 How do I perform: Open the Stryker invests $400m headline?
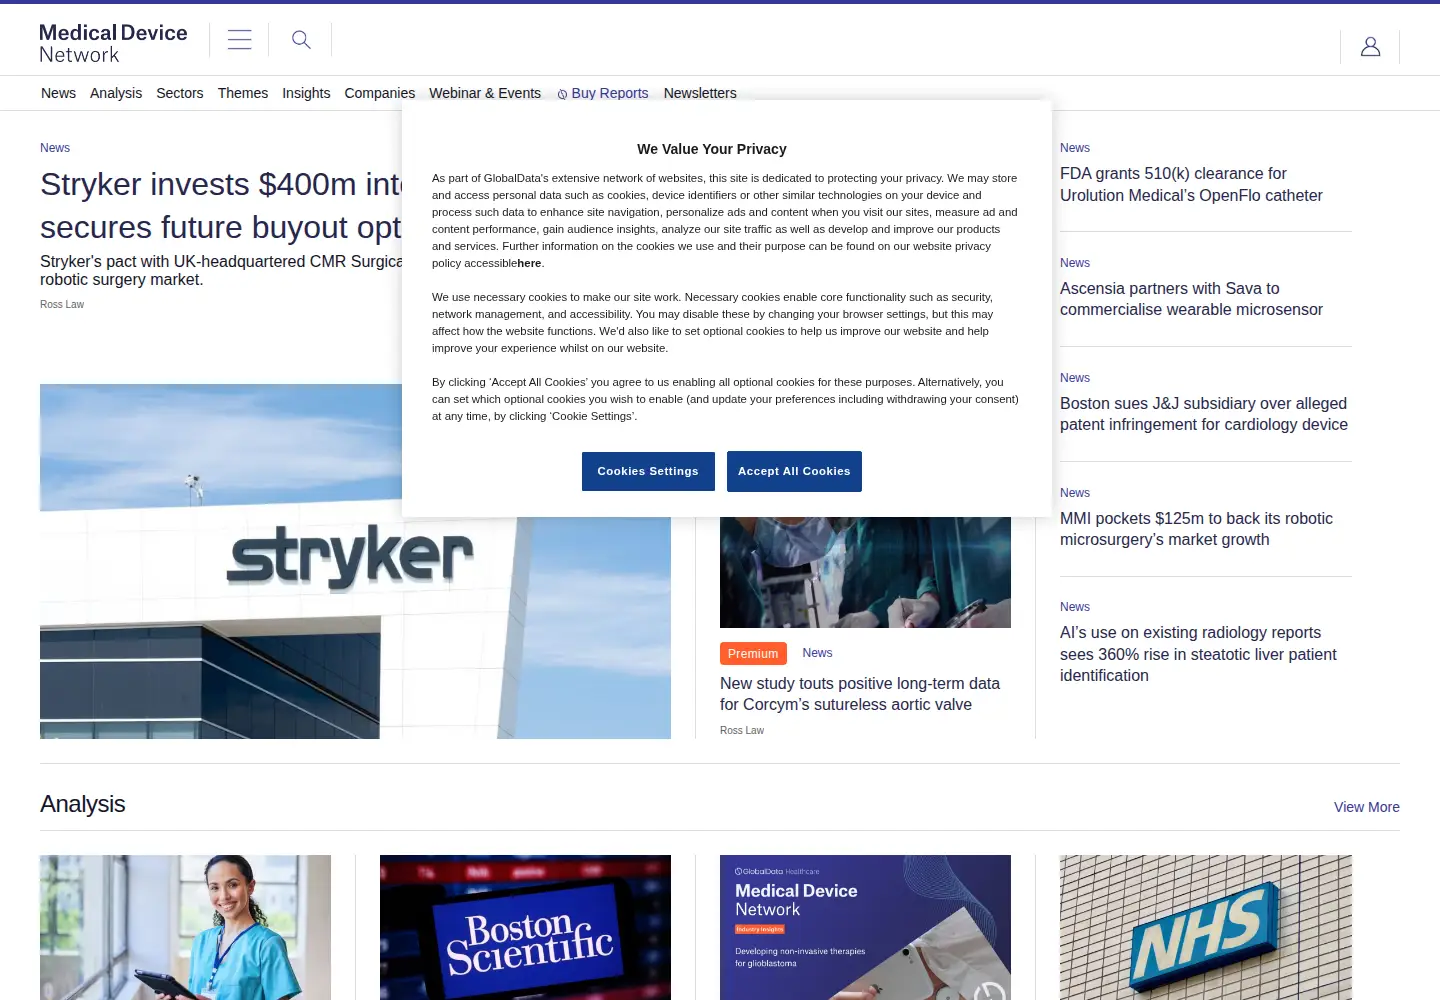click(x=221, y=206)
